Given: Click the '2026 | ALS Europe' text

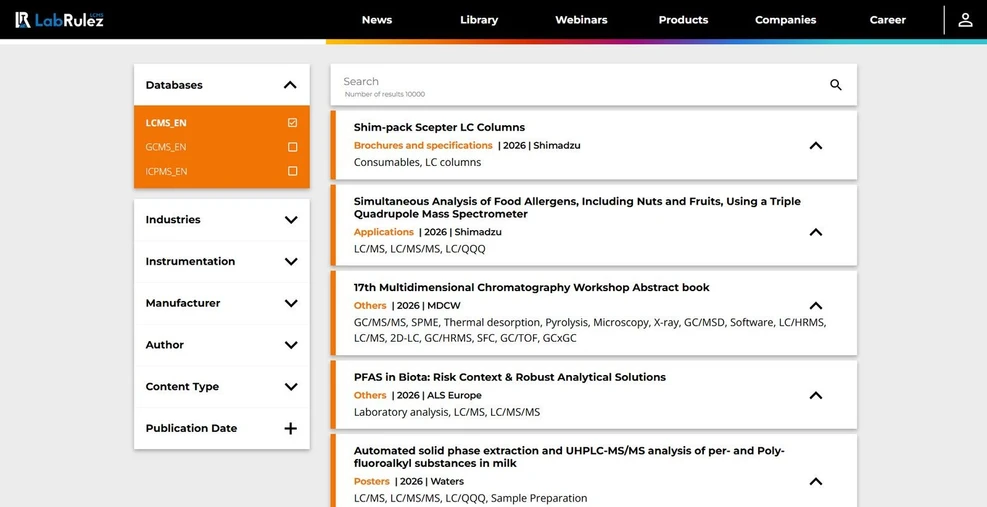Looking at the screenshot, I should [439, 396].
